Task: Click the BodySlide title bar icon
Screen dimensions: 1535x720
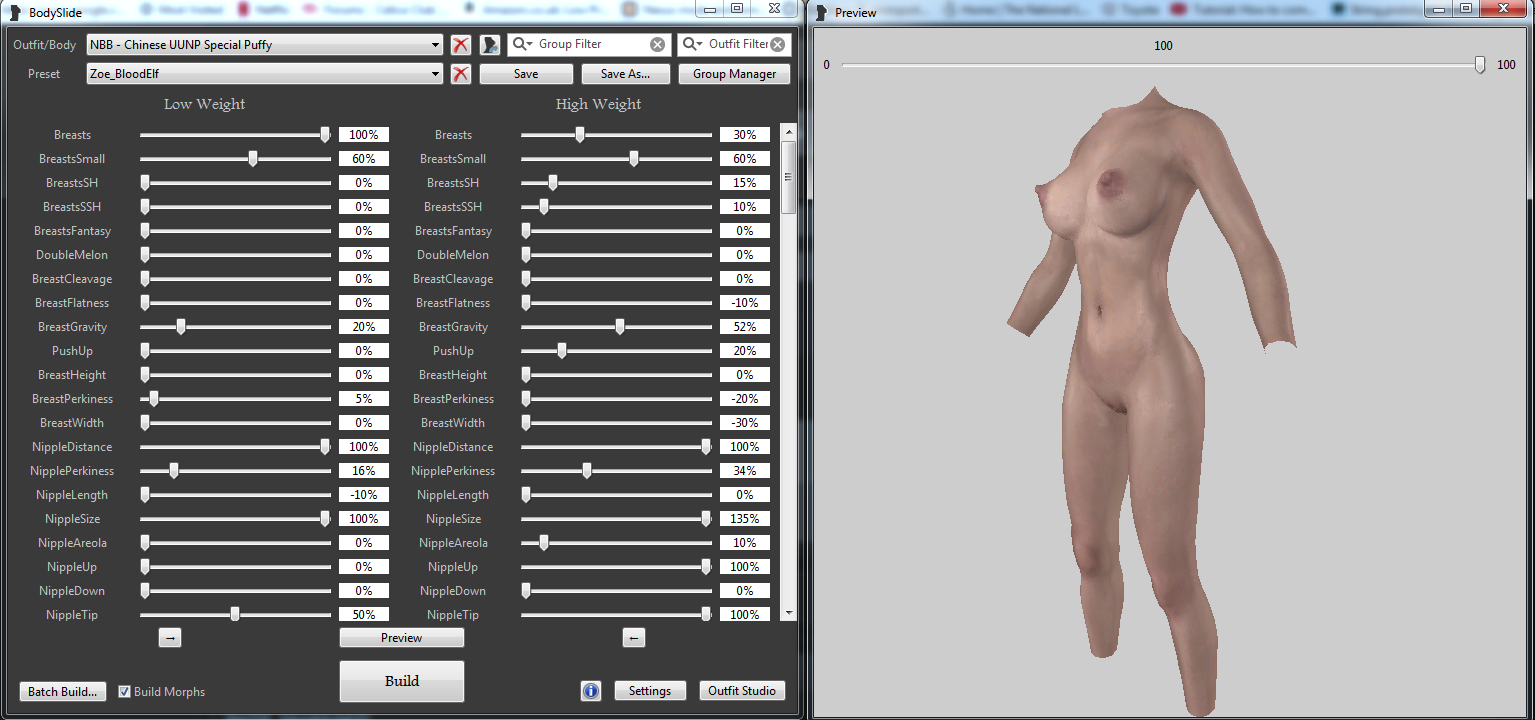Action: (14, 12)
